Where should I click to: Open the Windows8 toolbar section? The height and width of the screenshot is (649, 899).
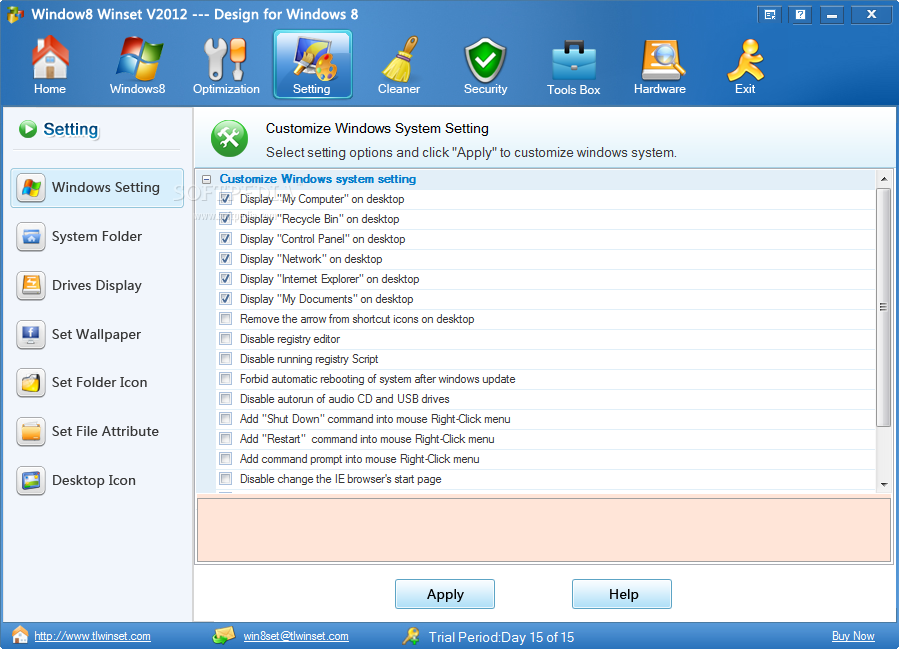[138, 64]
